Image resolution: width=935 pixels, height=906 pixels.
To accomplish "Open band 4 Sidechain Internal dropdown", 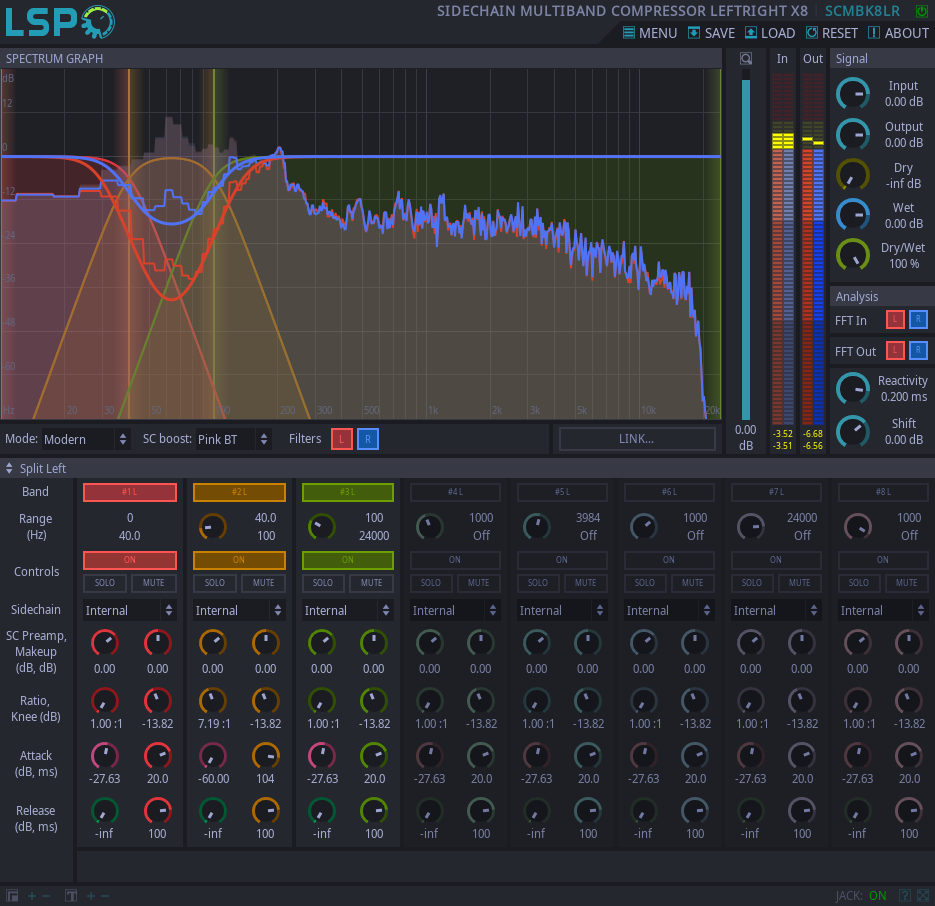I will (455, 610).
